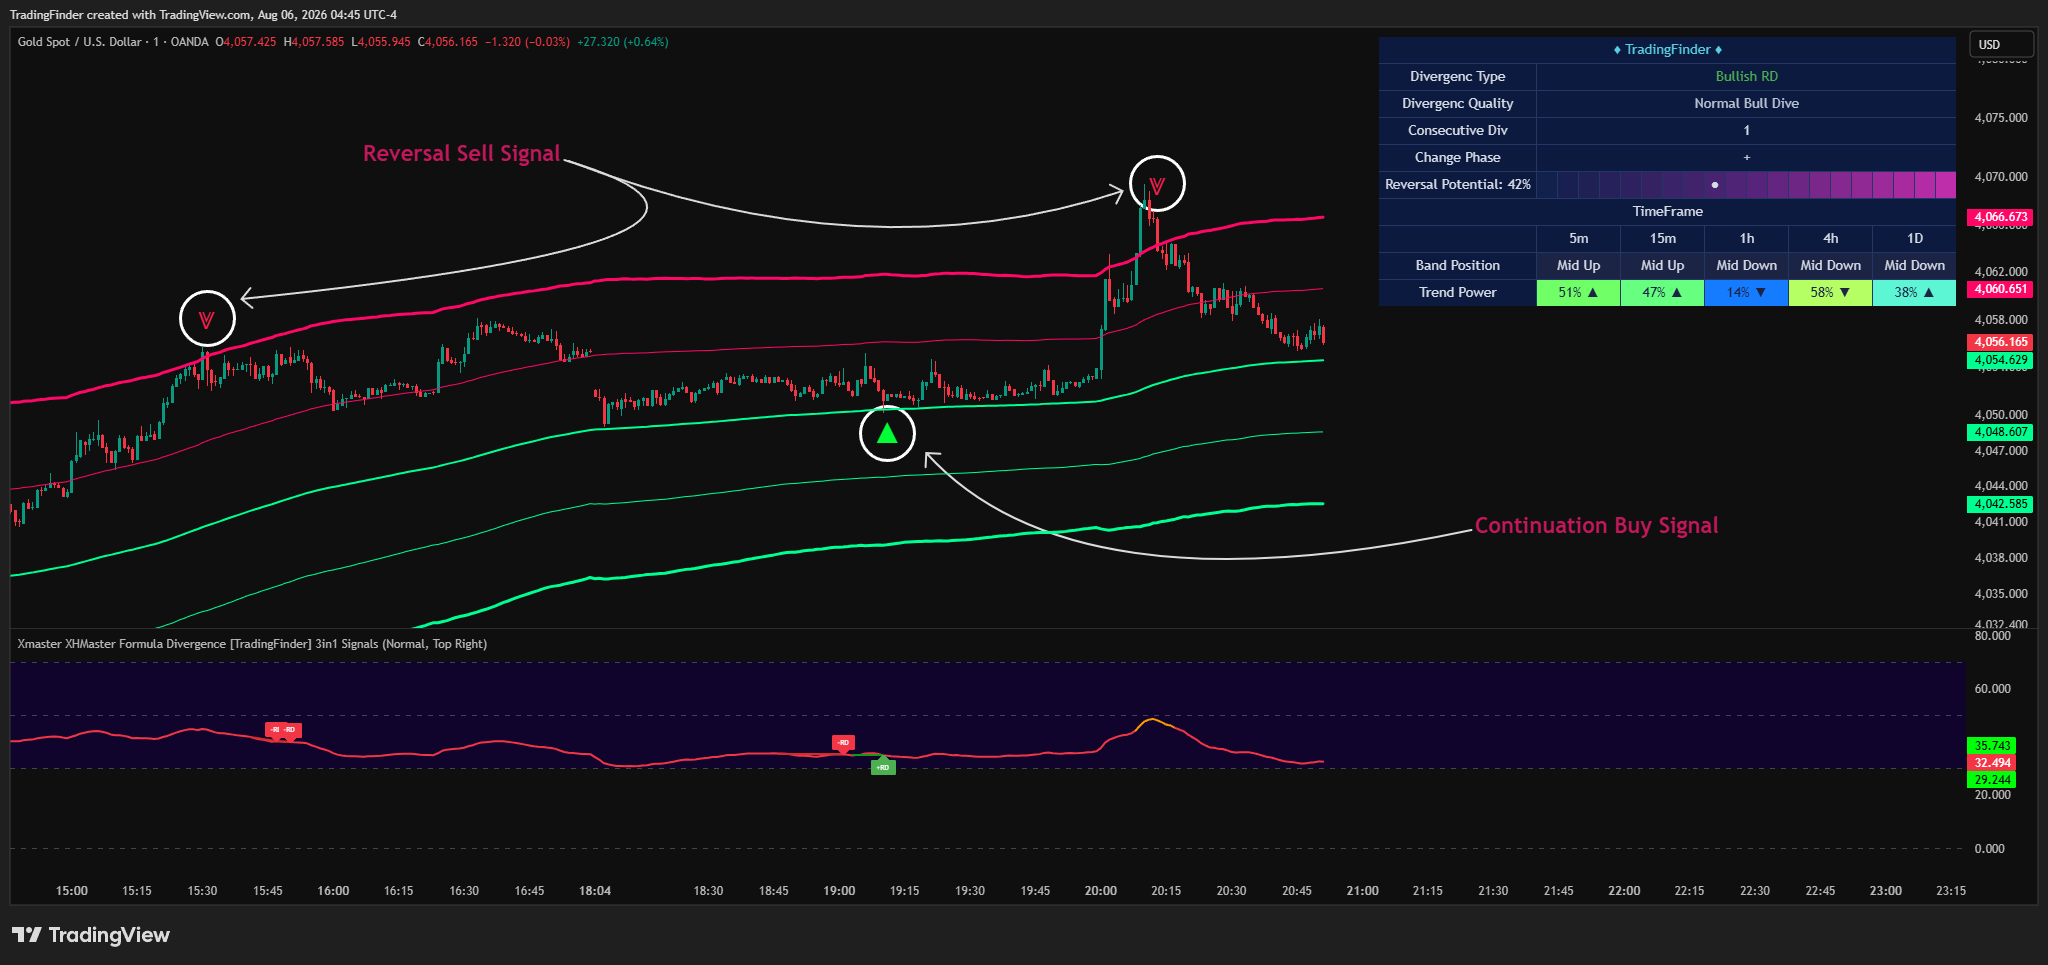Click the 4,075.000 price scale label
This screenshot has width=2048, height=965.
coord(2001,118)
